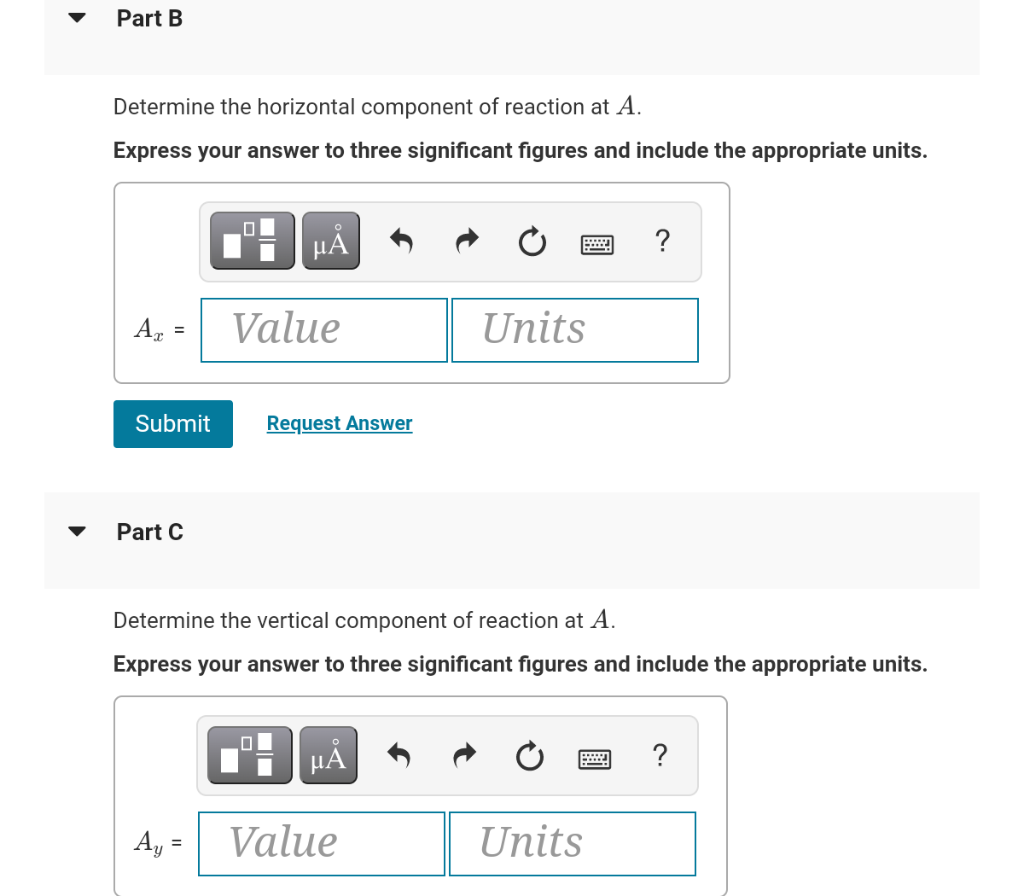Viewport: 1024px width, 896px height.
Task: Submit the Part B answer
Action: 172,423
